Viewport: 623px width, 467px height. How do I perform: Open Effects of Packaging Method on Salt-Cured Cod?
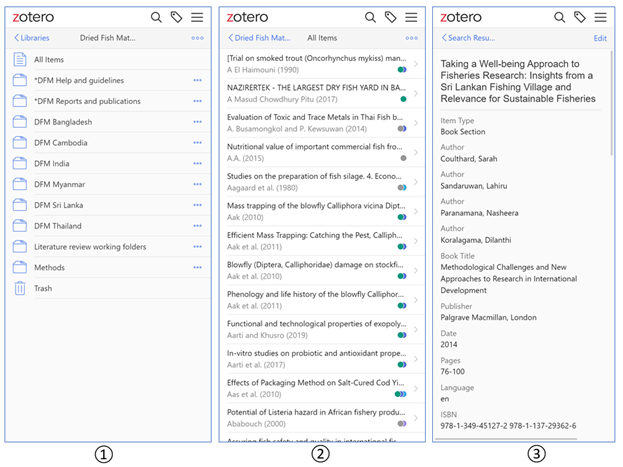click(x=322, y=388)
